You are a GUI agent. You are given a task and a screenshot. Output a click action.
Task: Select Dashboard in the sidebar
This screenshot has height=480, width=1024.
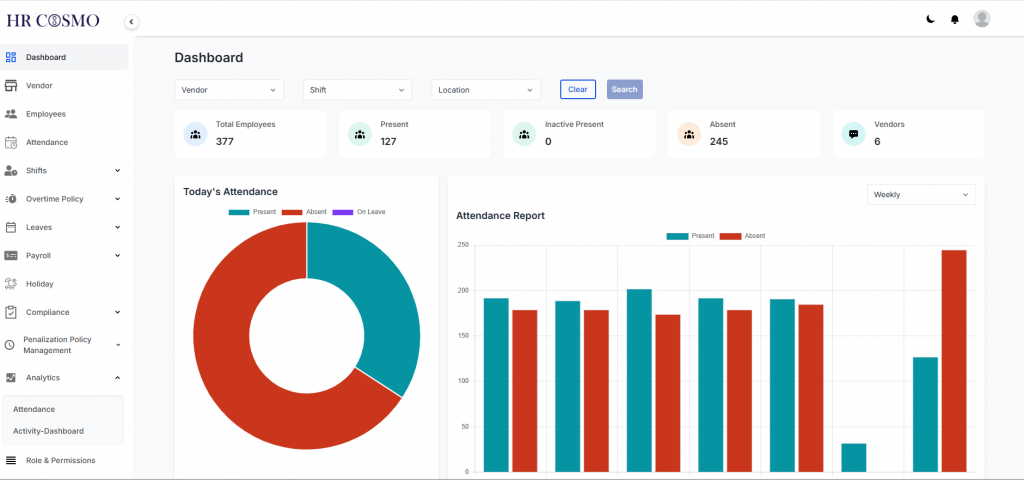[x=45, y=57]
